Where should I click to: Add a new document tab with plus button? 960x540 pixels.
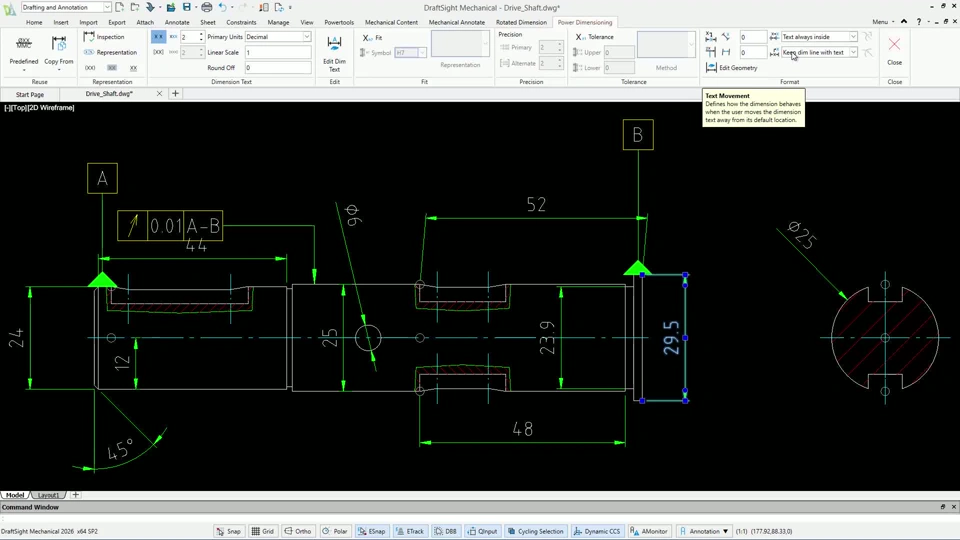[175, 94]
